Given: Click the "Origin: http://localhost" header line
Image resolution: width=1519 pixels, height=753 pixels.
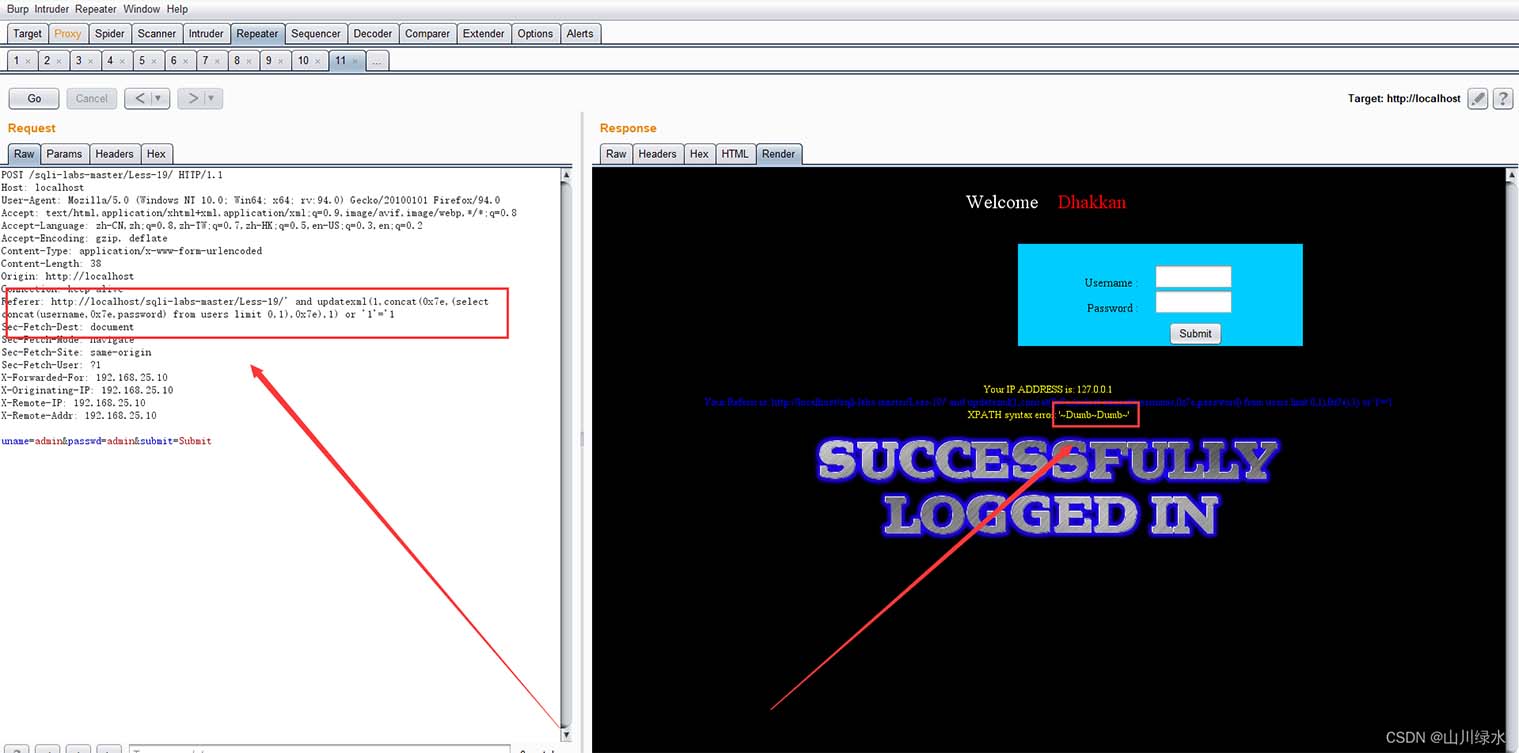Looking at the screenshot, I should tap(67, 276).
